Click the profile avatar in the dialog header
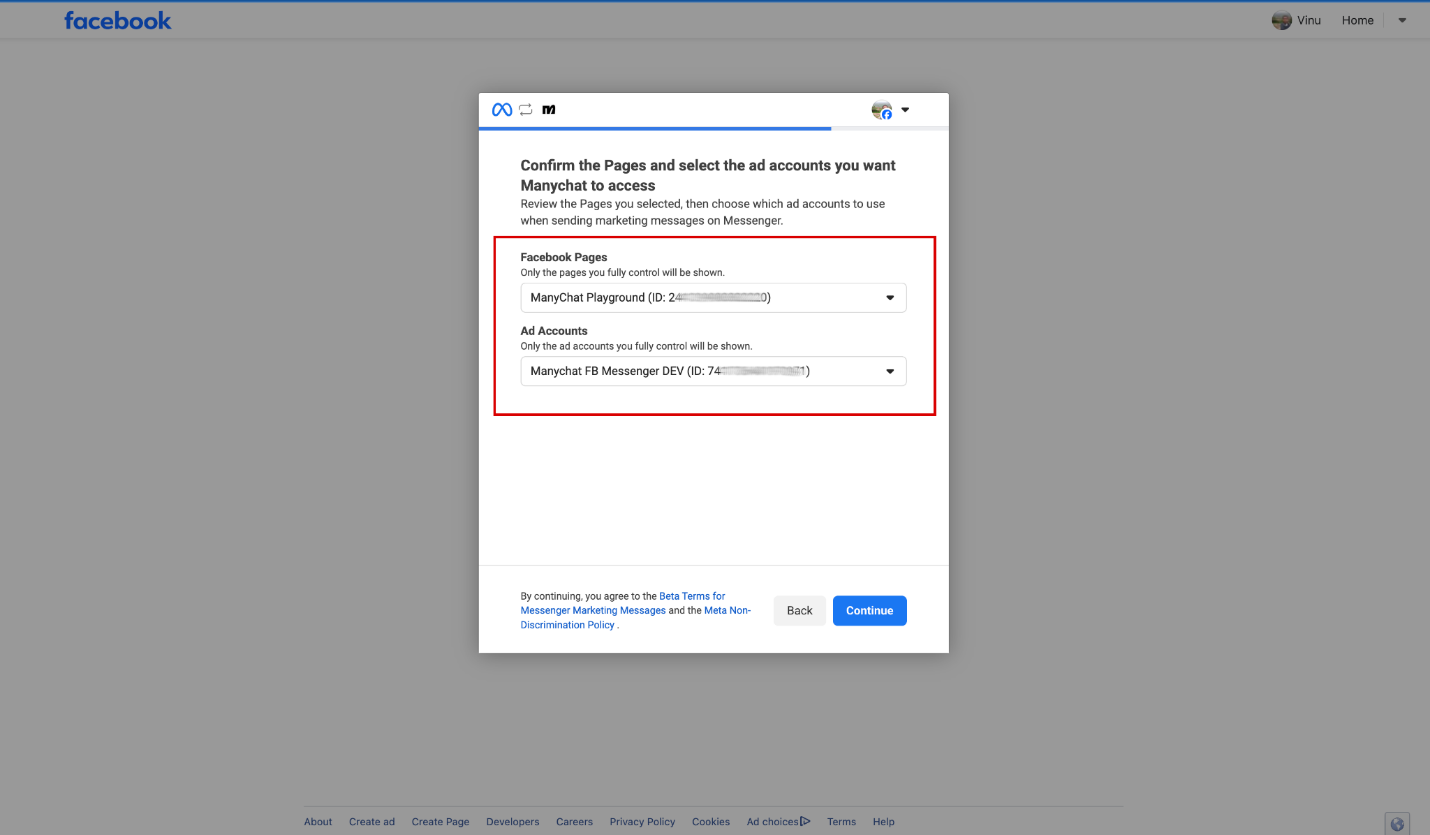This screenshot has width=1430, height=835. pos(881,110)
